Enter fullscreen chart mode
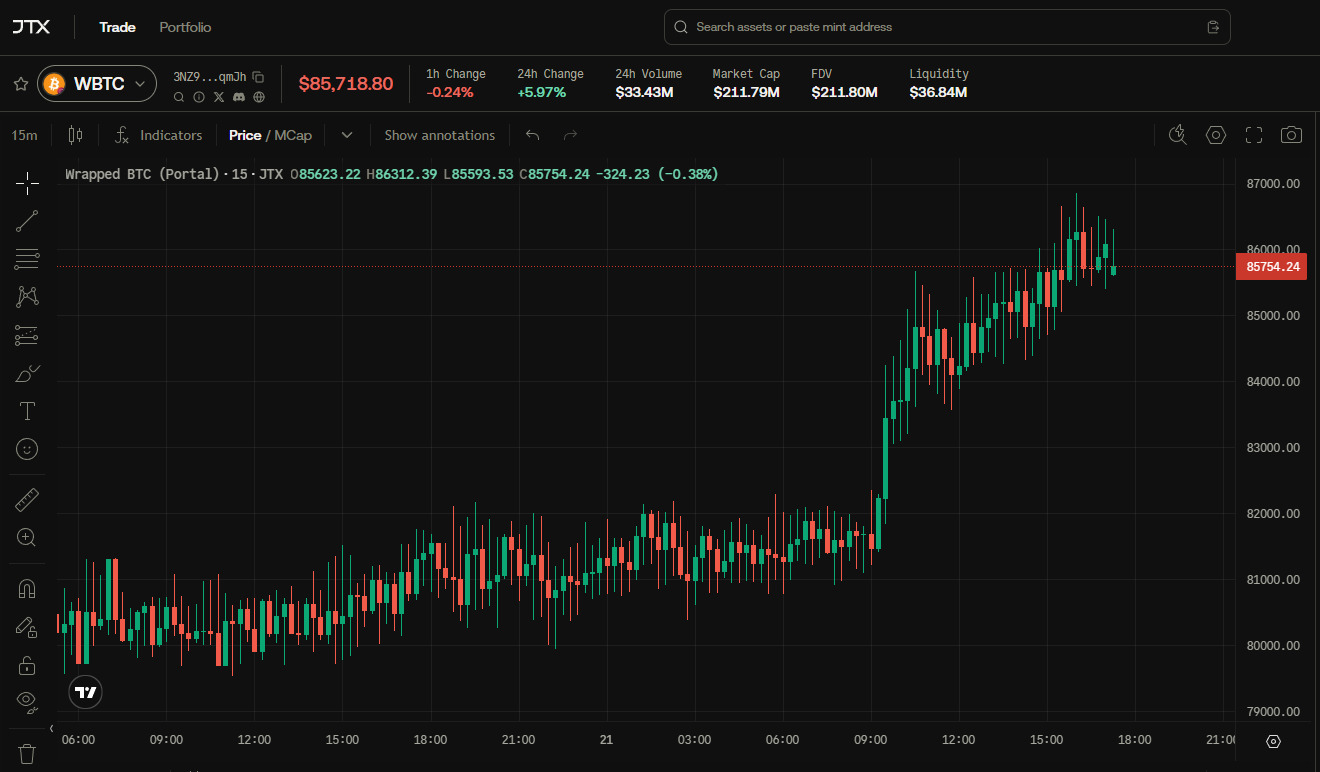 (x=1254, y=135)
